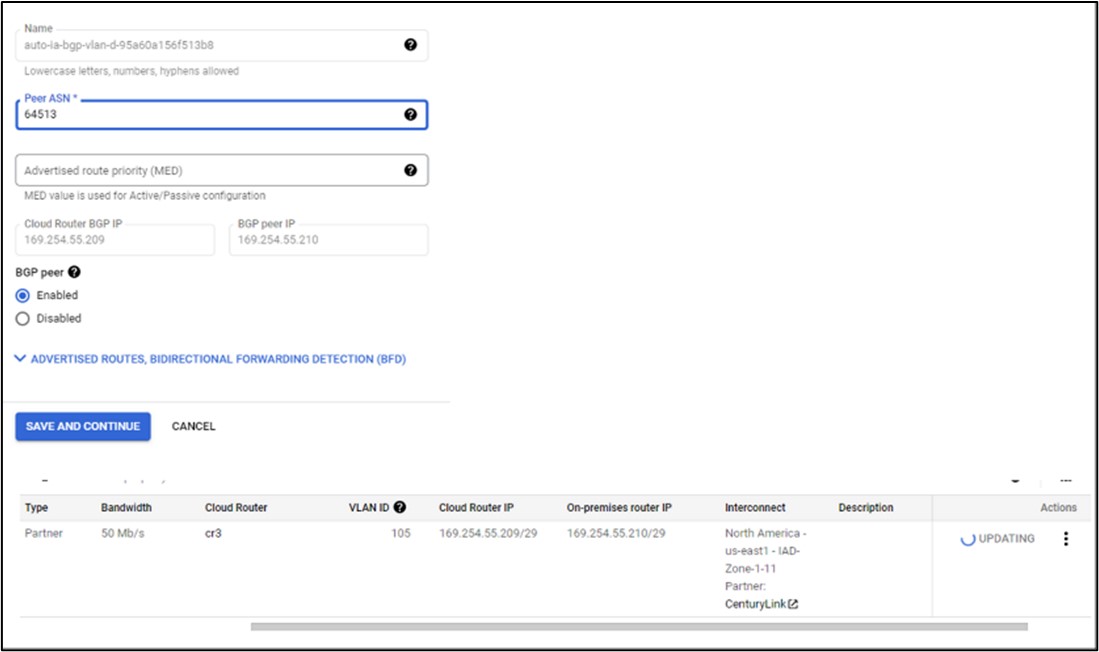Click the Peer ASN help icon
Viewport: 1099px width, 652px height.
(410, 115)
